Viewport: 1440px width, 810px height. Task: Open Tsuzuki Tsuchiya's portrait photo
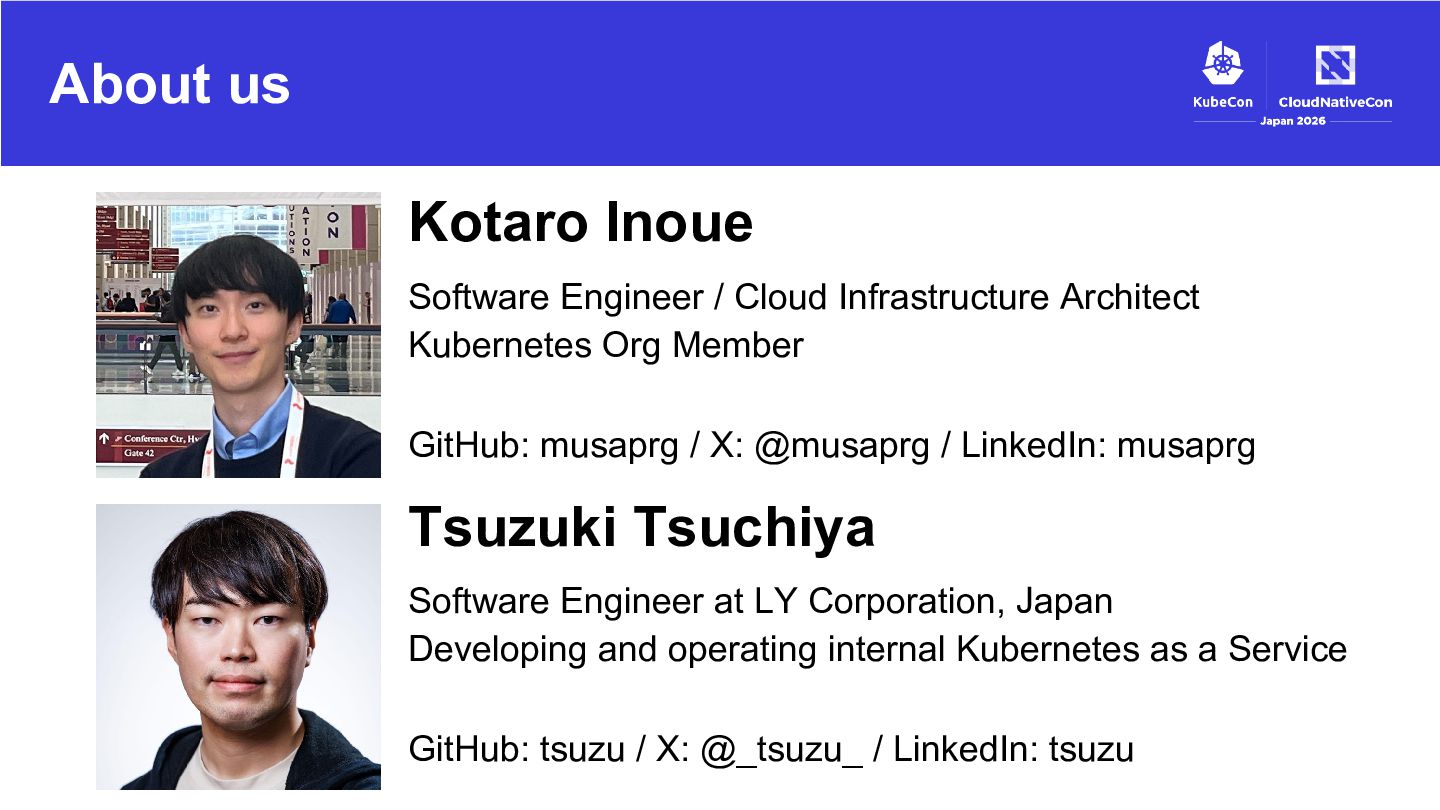coord(238,647)
